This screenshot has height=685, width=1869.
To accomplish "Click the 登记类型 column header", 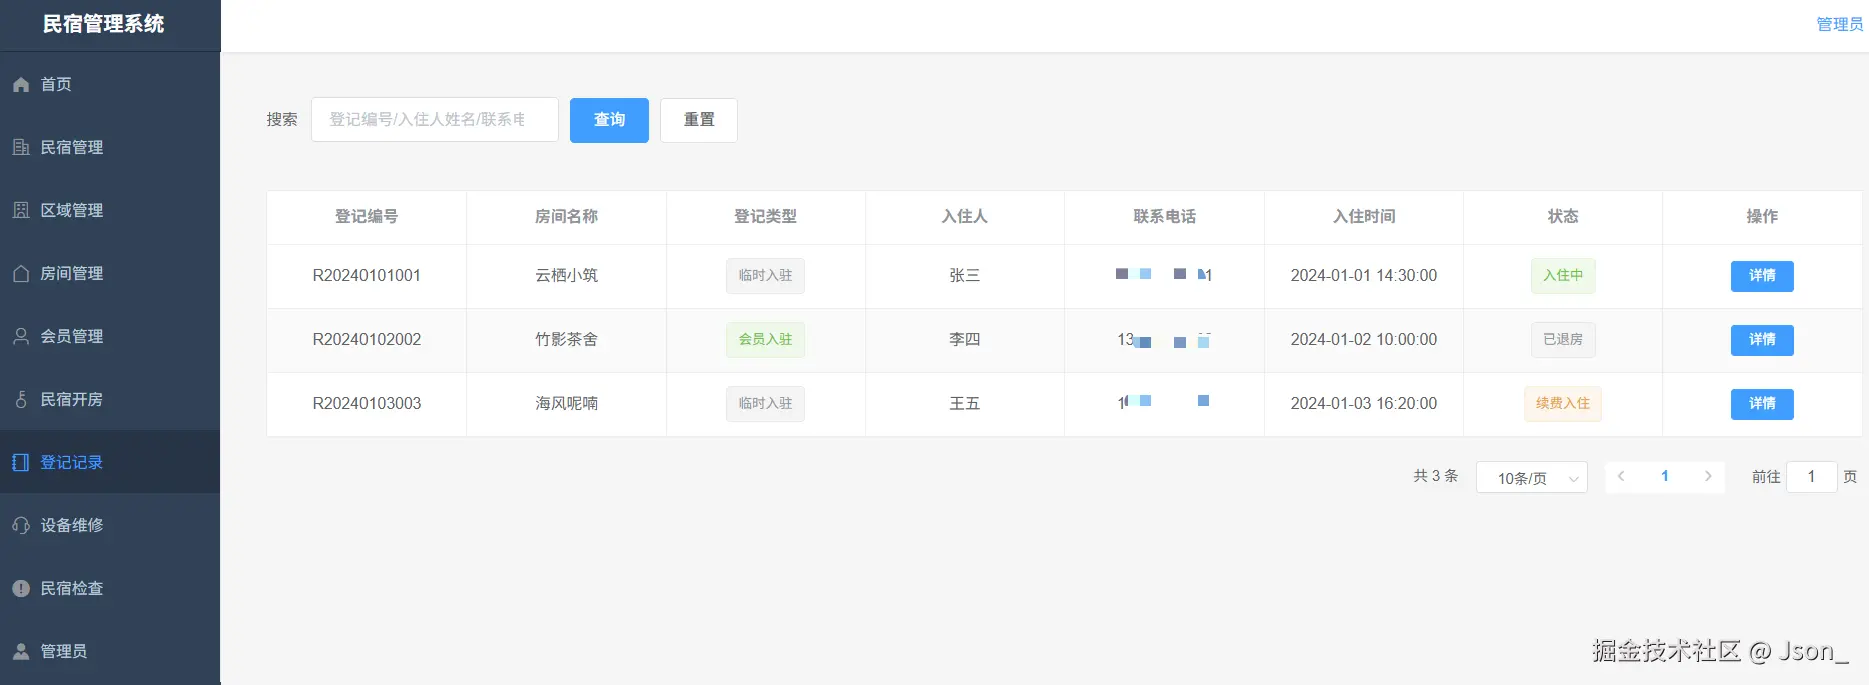I will (x=765, y=217).
